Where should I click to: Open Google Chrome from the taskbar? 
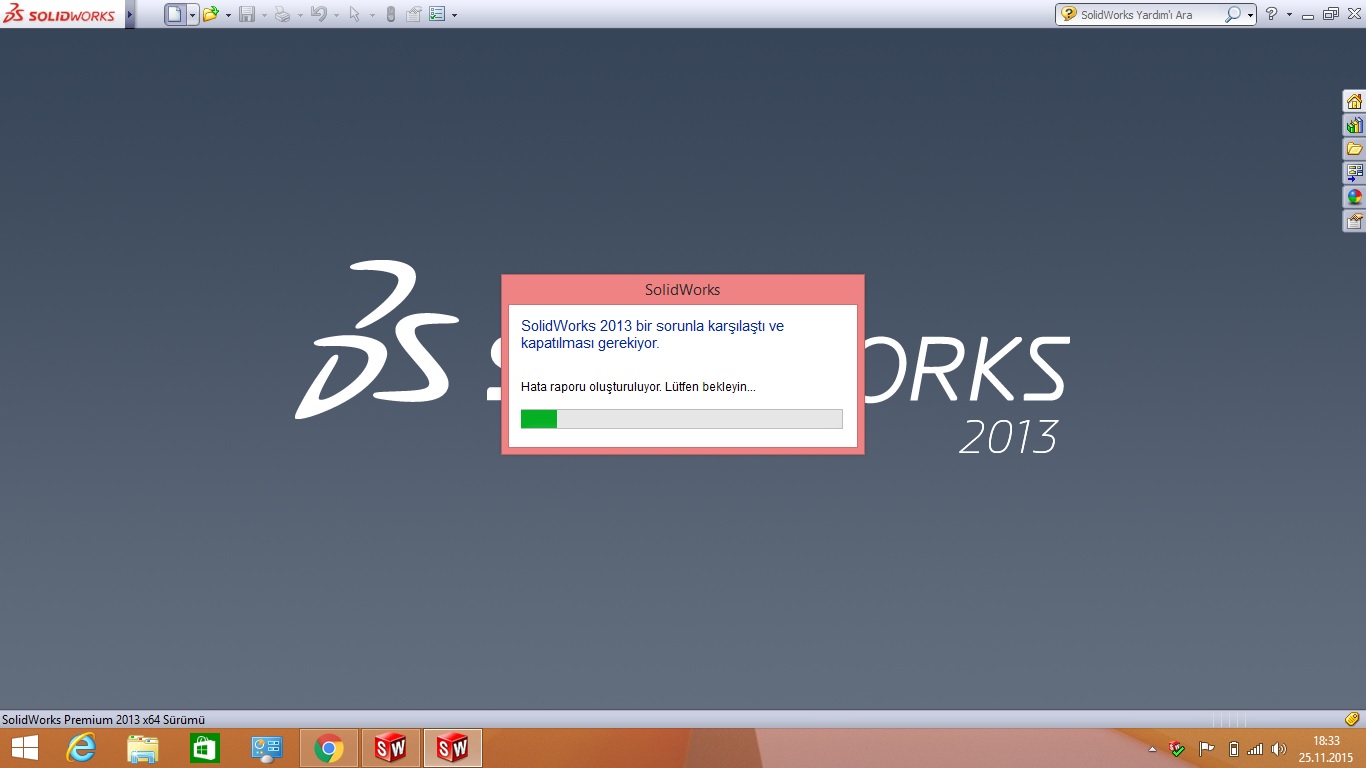click(329, 747)
